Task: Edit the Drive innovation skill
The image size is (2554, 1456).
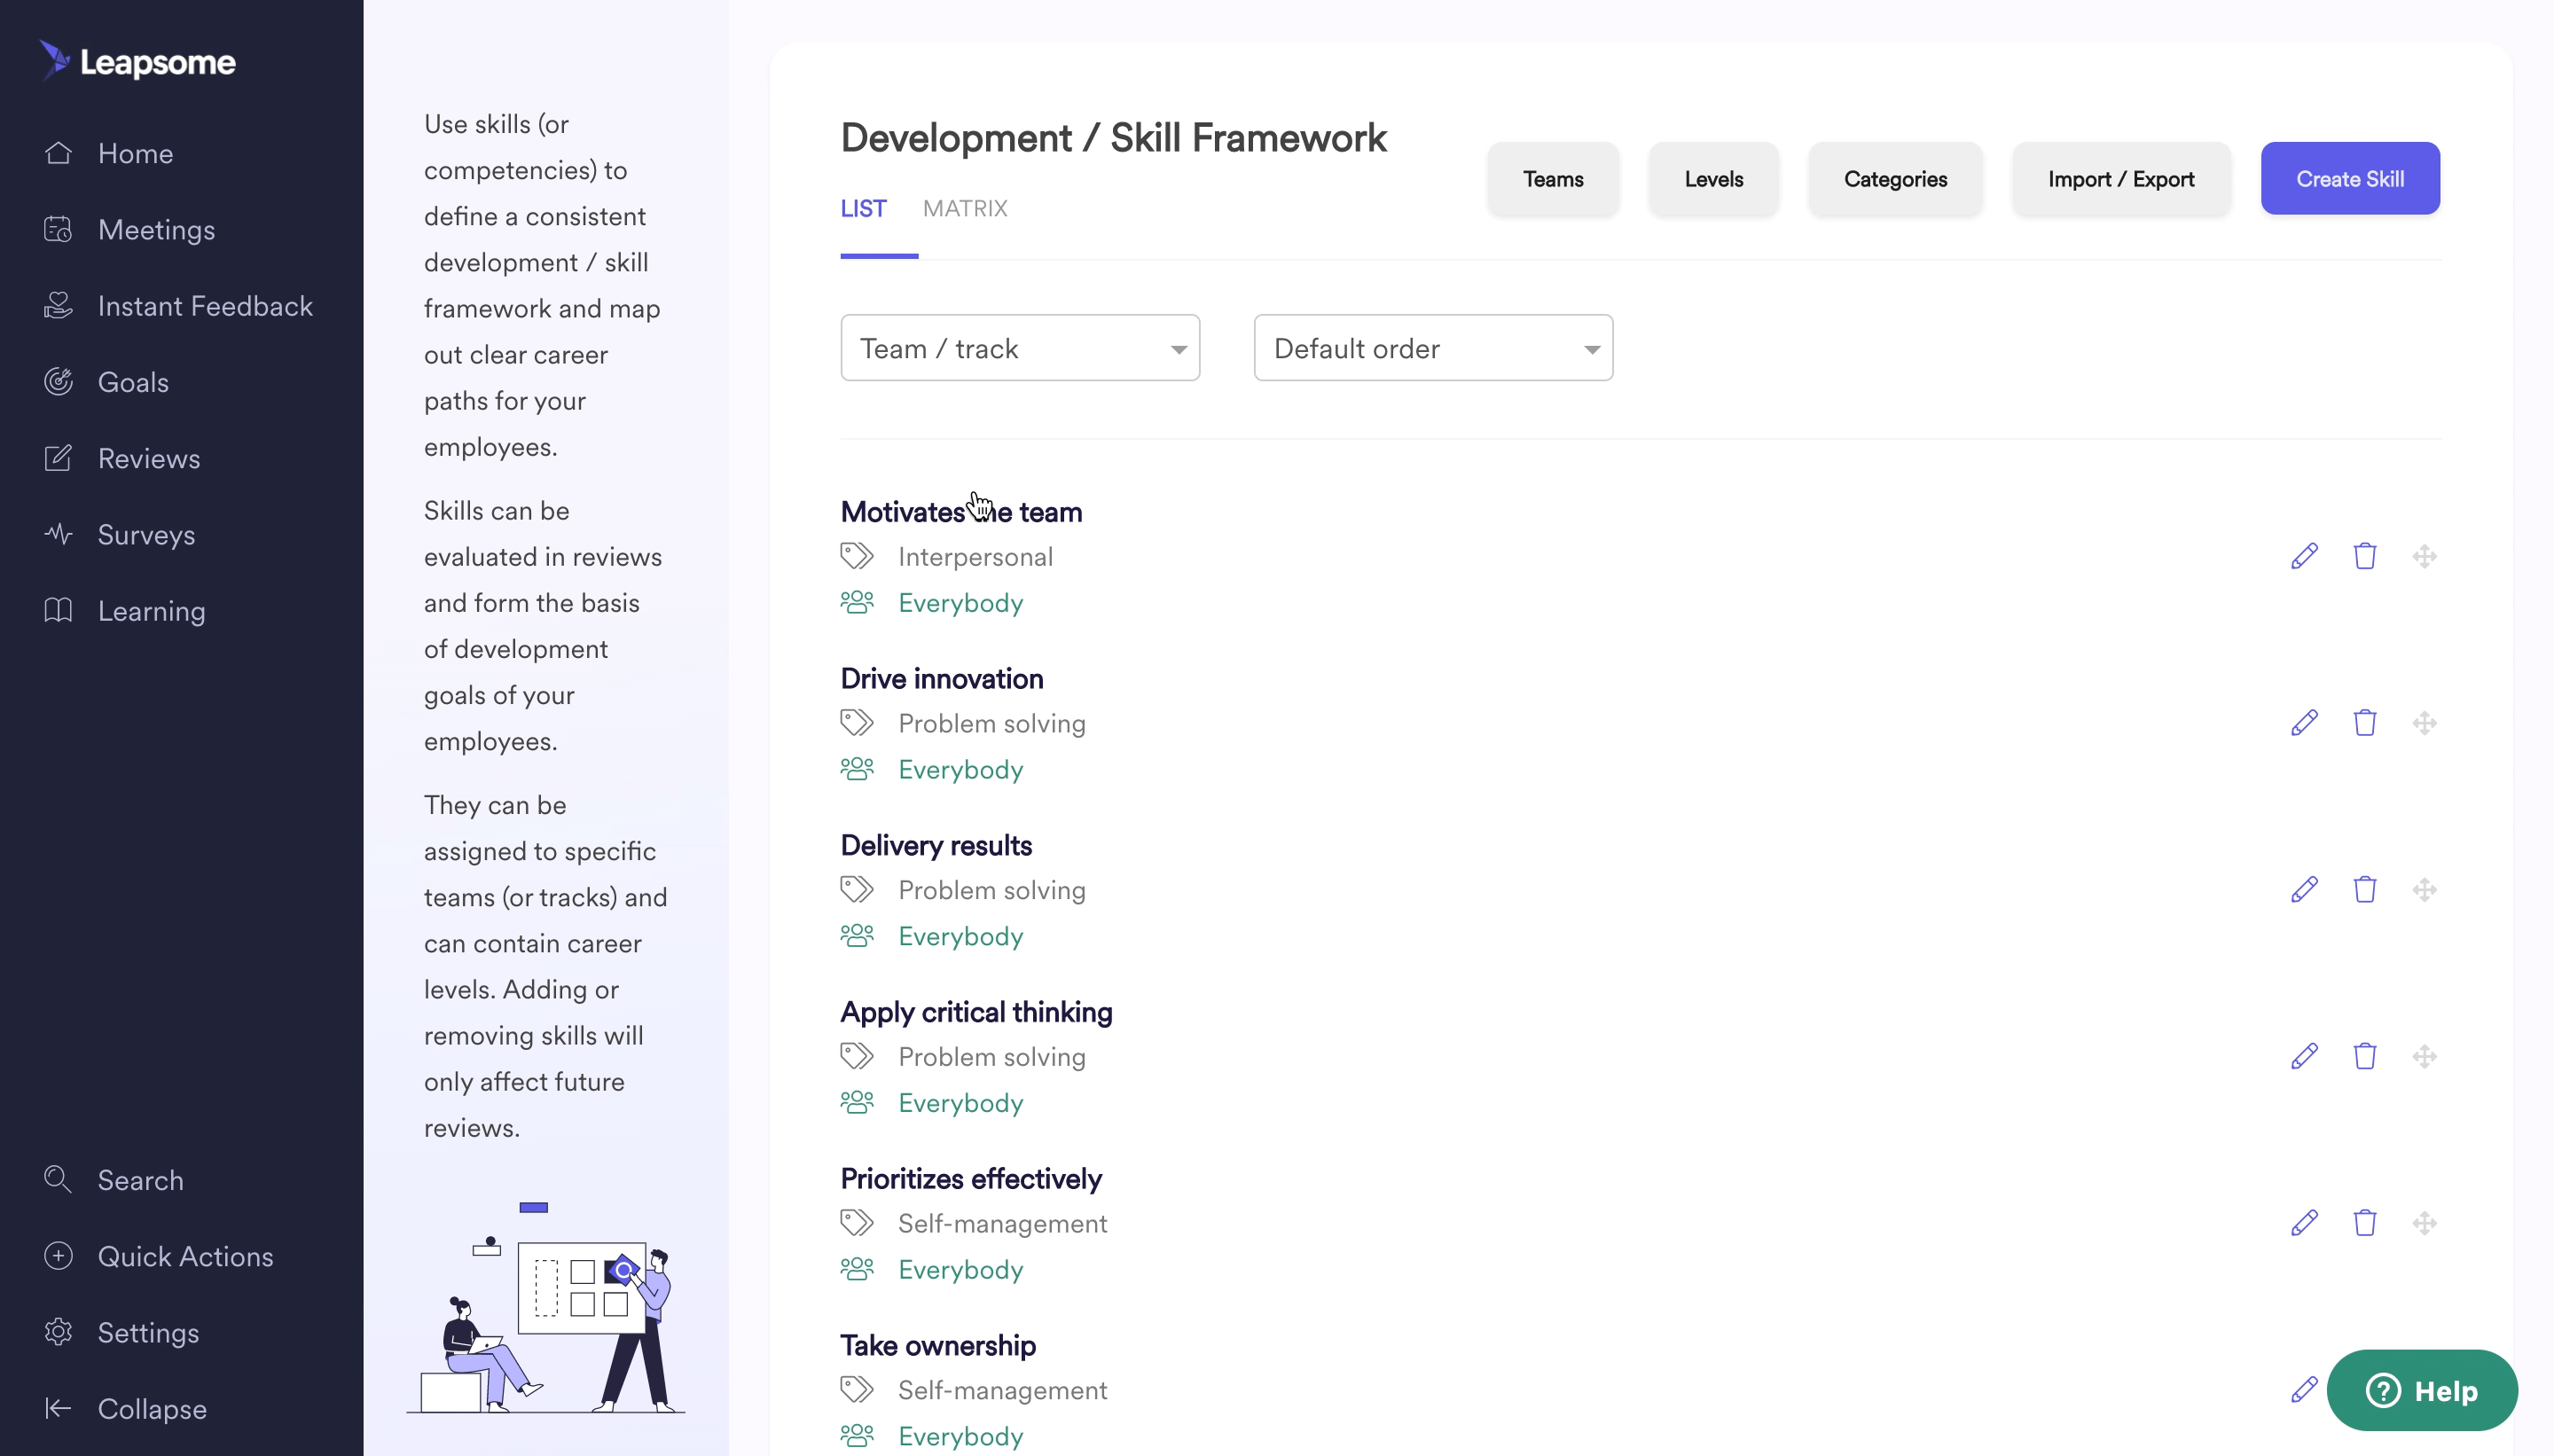Action: (2304, 722)
